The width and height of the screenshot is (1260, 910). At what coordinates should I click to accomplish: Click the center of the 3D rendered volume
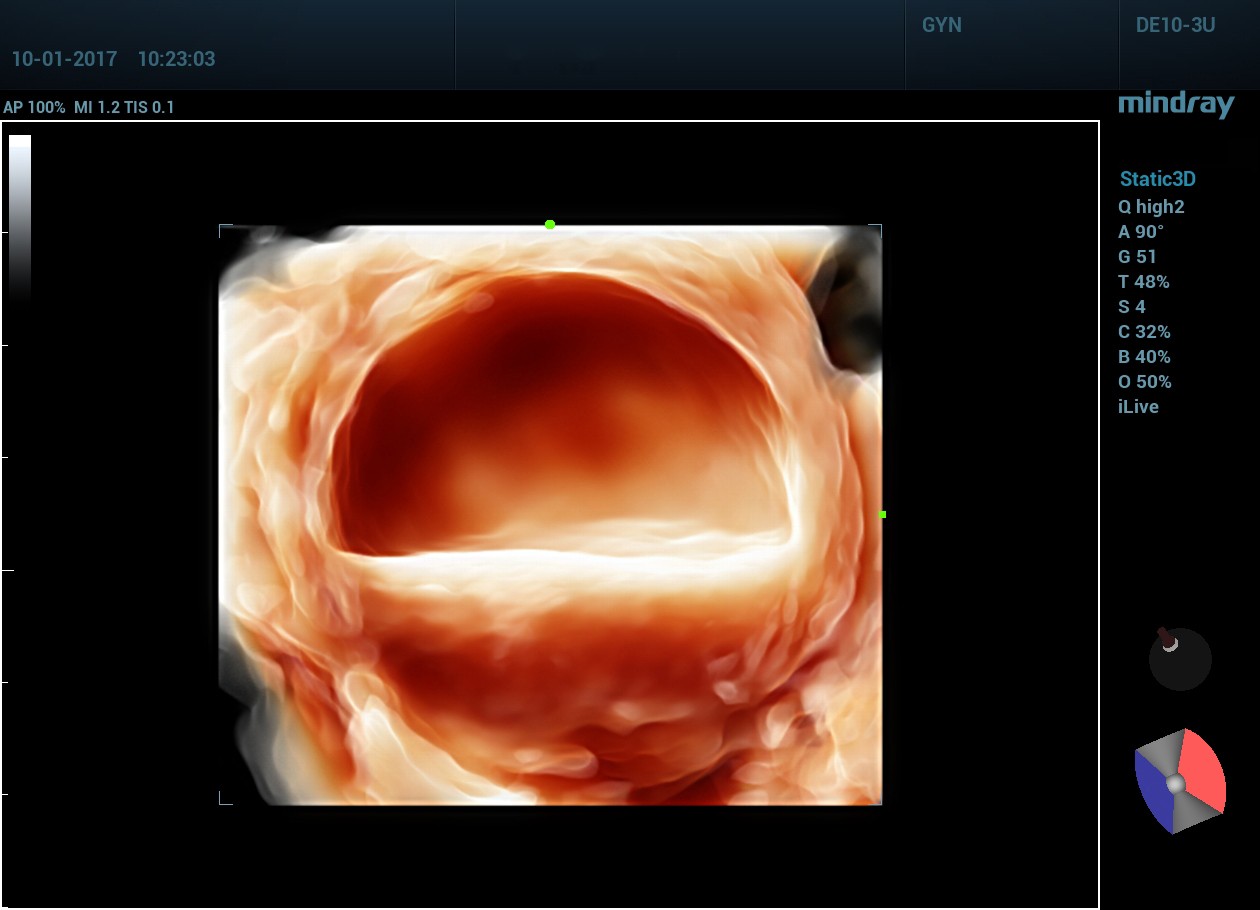click(x=550, y=515)
